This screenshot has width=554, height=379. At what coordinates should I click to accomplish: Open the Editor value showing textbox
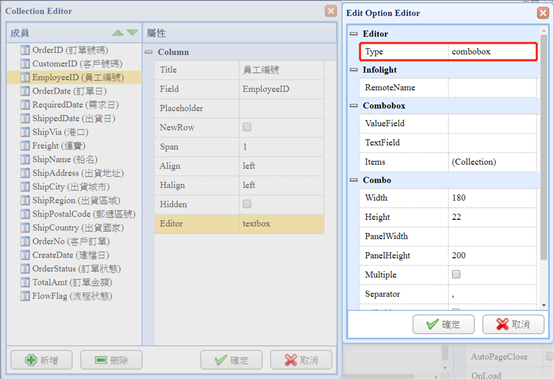click(282, 224)
